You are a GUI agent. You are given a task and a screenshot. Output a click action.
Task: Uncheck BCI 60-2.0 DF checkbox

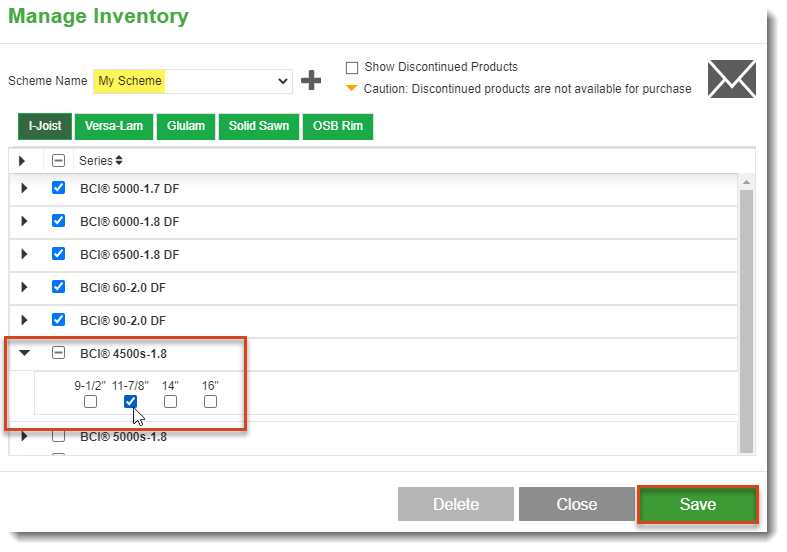click(x=58, y=287)
